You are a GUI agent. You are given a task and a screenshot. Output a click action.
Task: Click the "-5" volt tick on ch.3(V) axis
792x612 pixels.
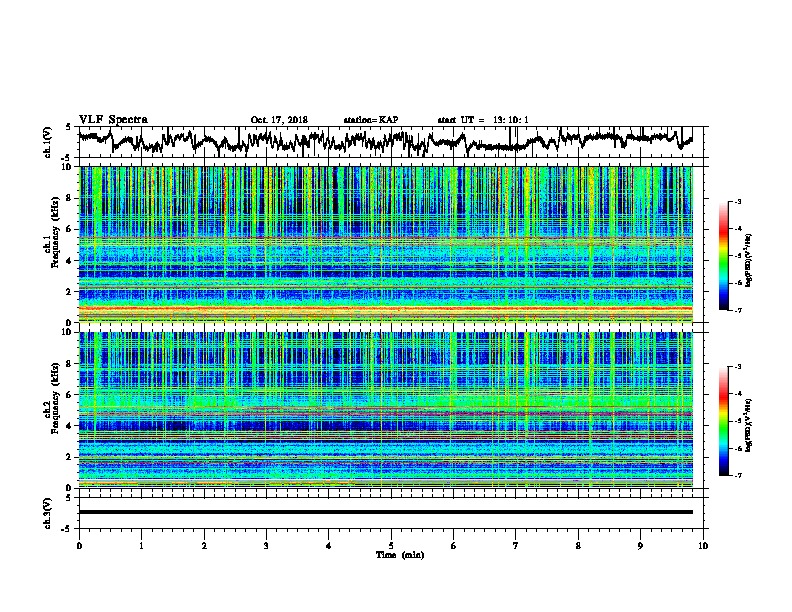coord(67,529)
